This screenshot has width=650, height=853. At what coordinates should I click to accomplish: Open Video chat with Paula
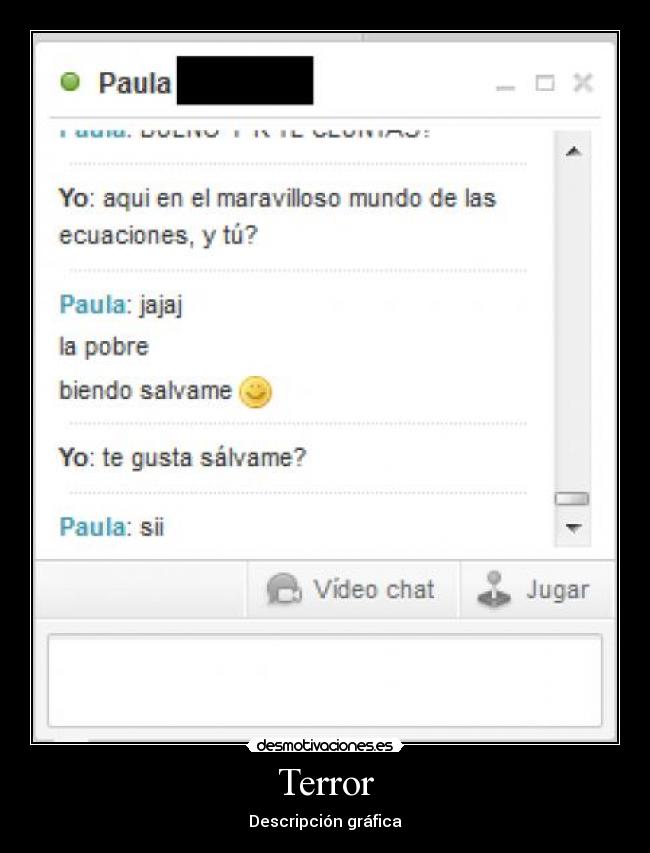point(352,589)
